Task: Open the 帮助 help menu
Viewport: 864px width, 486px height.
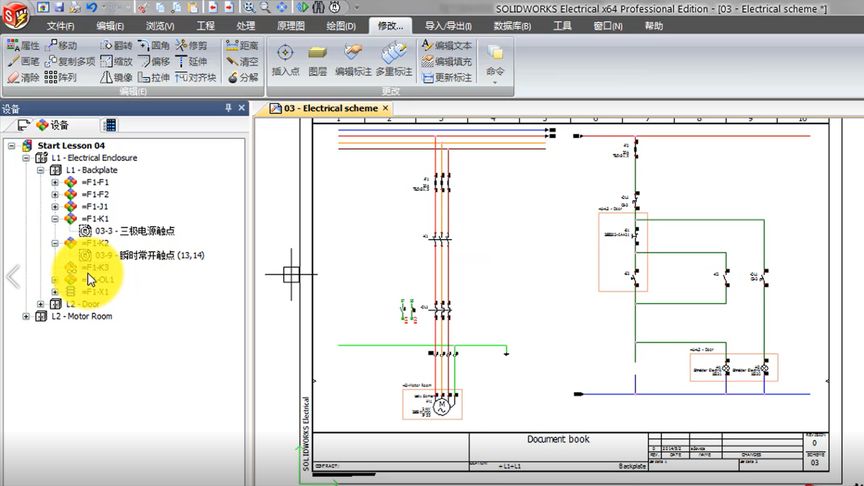Action: pyautogui.click(x=654, y=26)
